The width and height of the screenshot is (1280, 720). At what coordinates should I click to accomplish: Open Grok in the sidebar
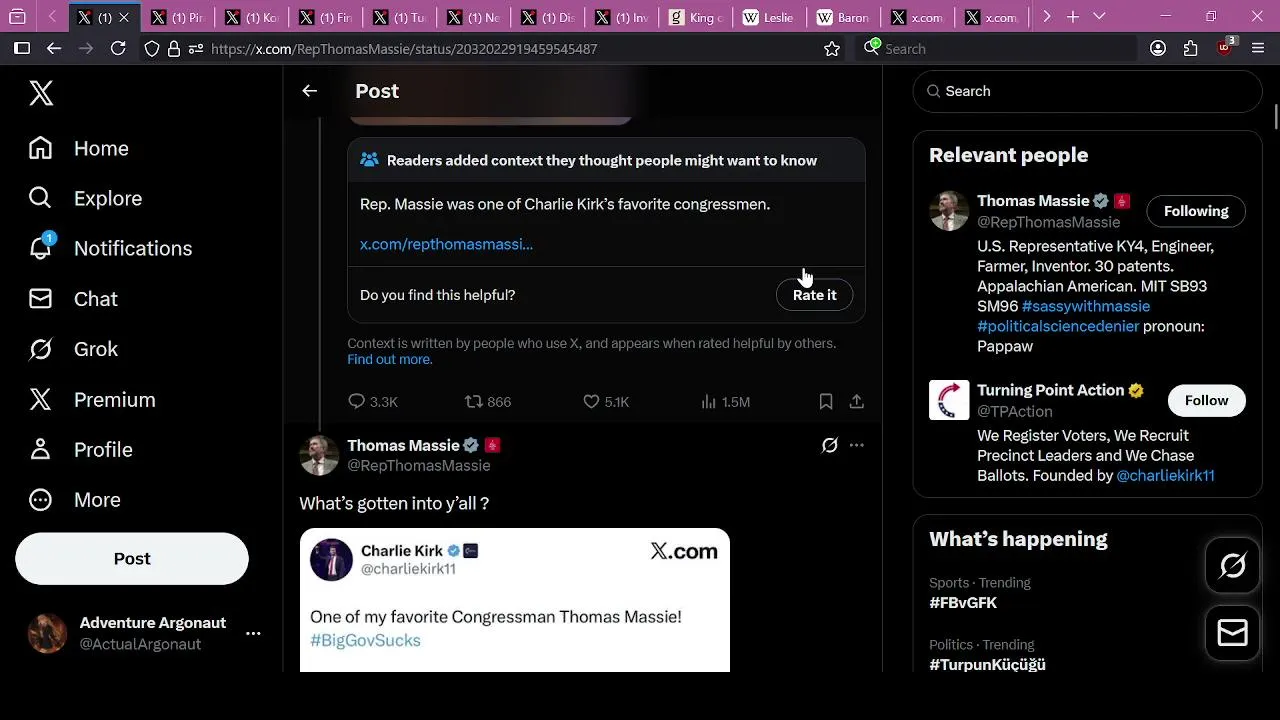tap(73, 349)
